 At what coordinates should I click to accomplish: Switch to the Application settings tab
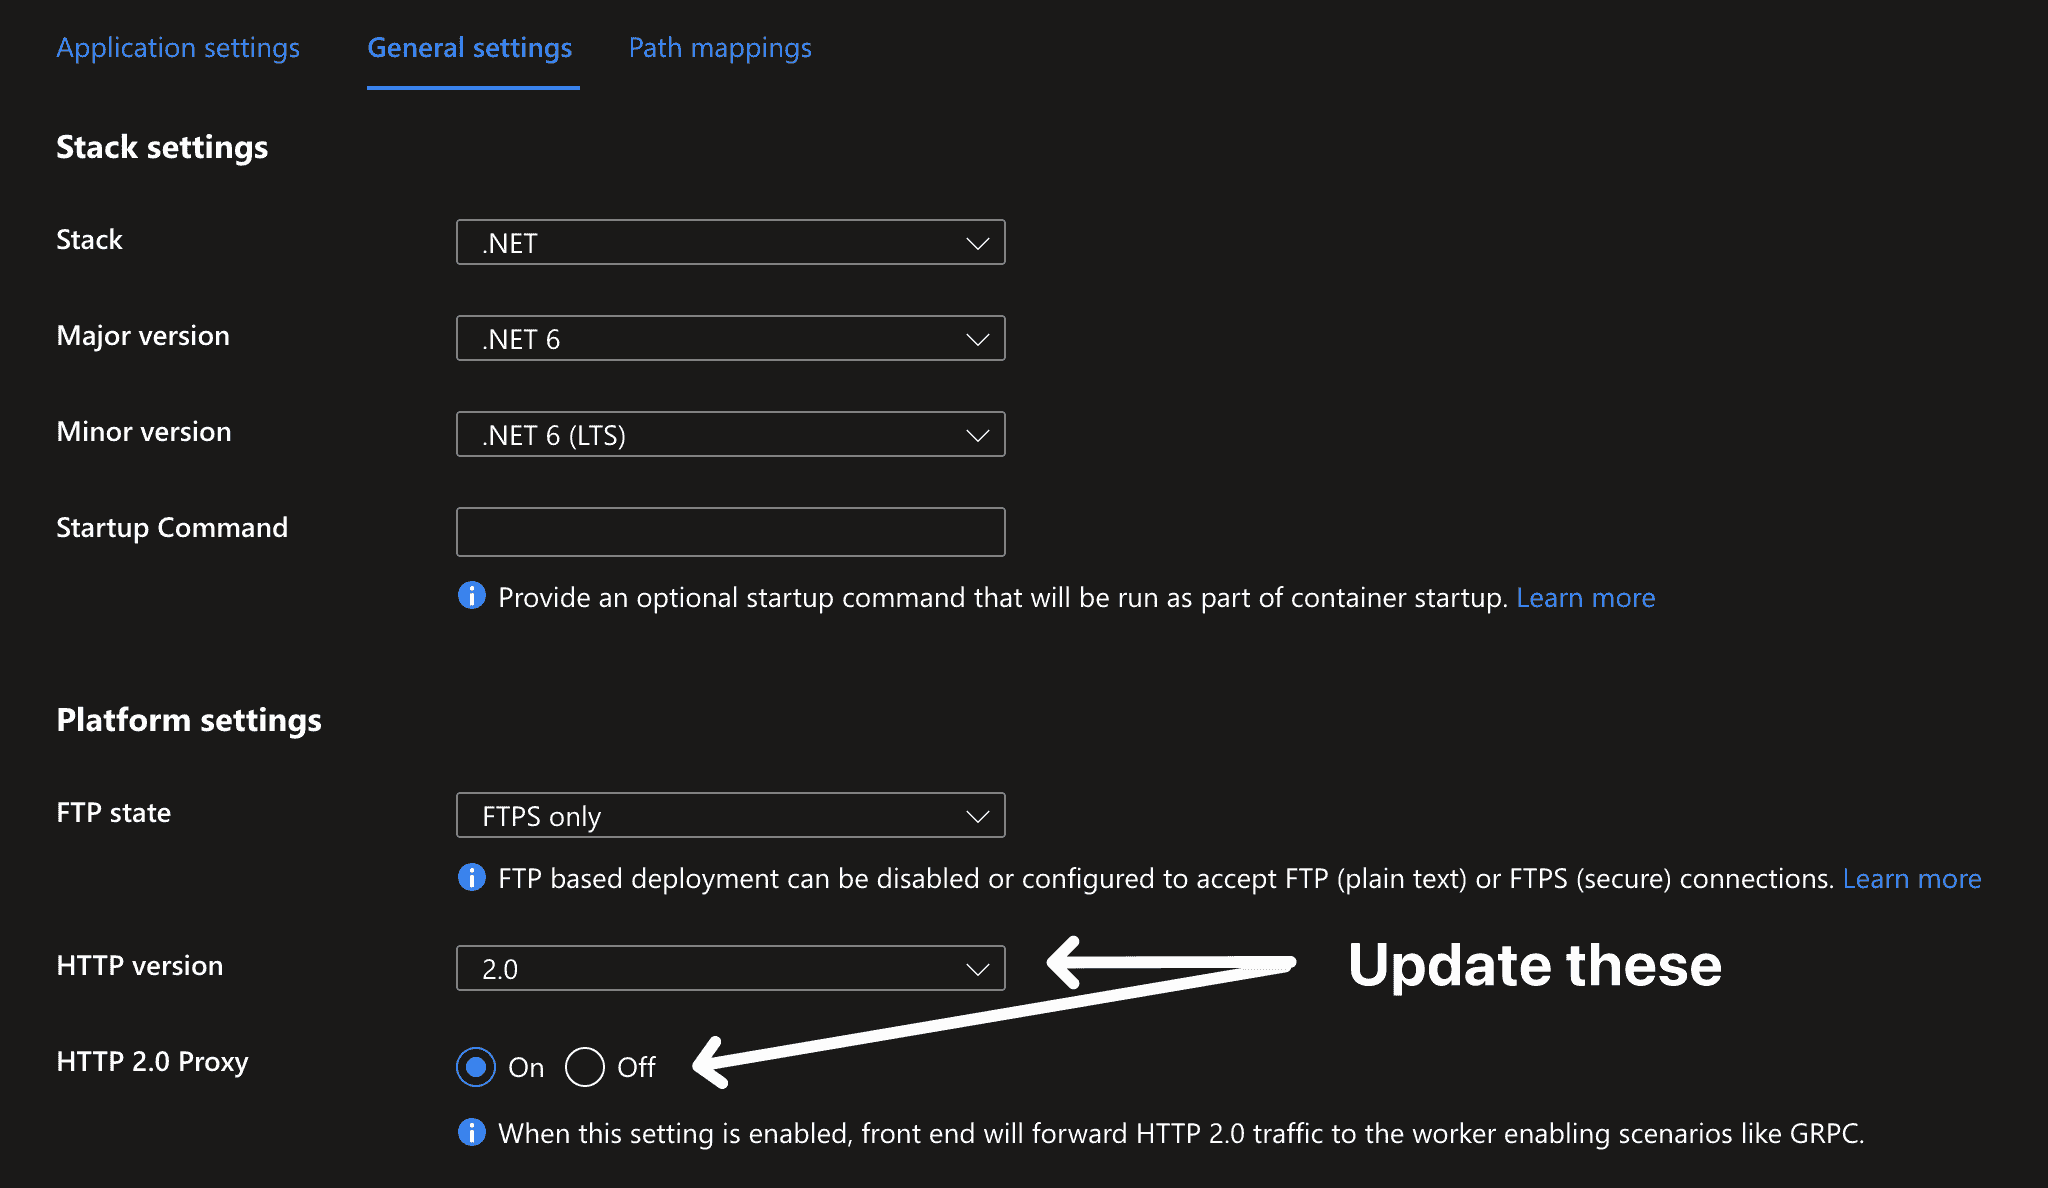point(178,48)
